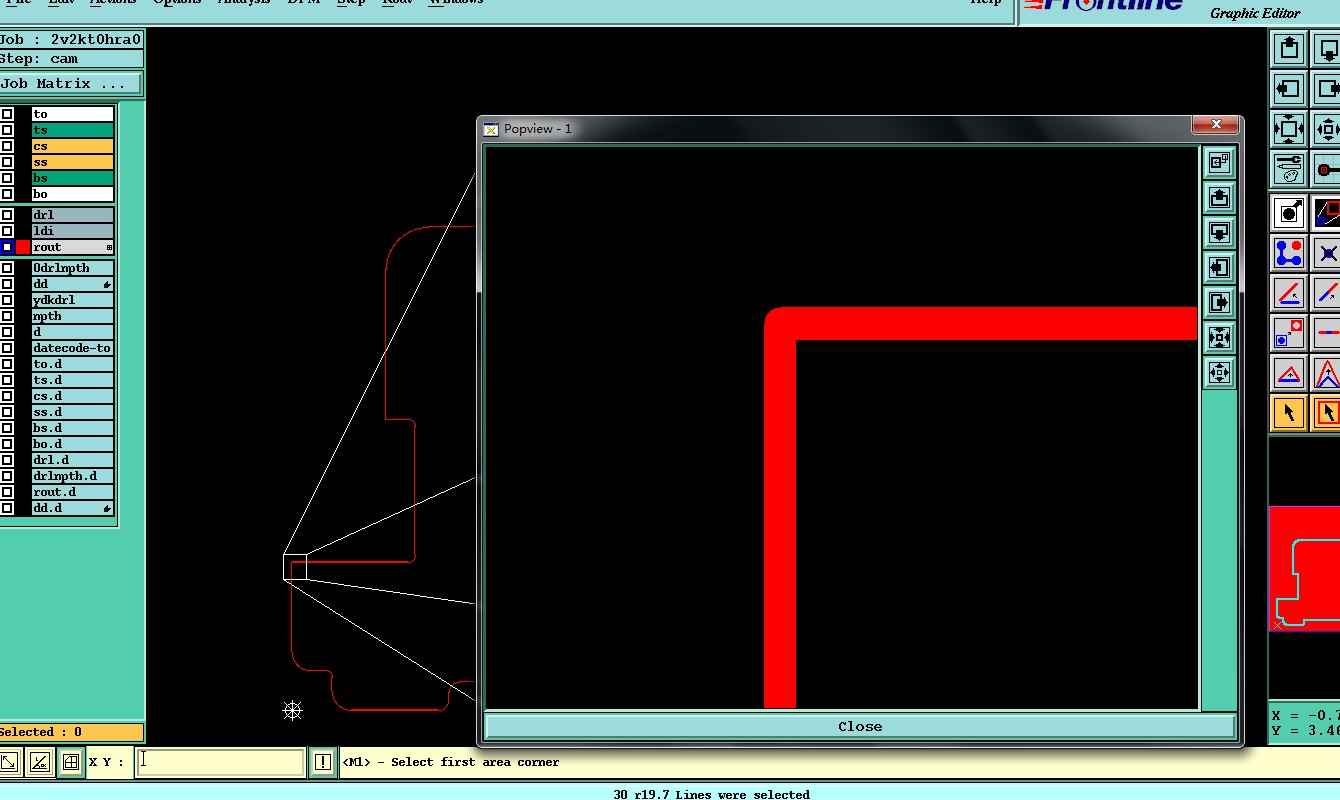This screenshot has width=1340, height=800.
Task: Click the grid icon beside X Y label
Action: click(x=70, y=762)
